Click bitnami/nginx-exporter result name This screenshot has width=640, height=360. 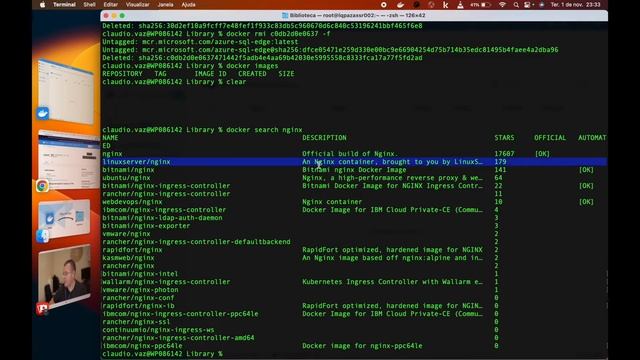point(146,226)
